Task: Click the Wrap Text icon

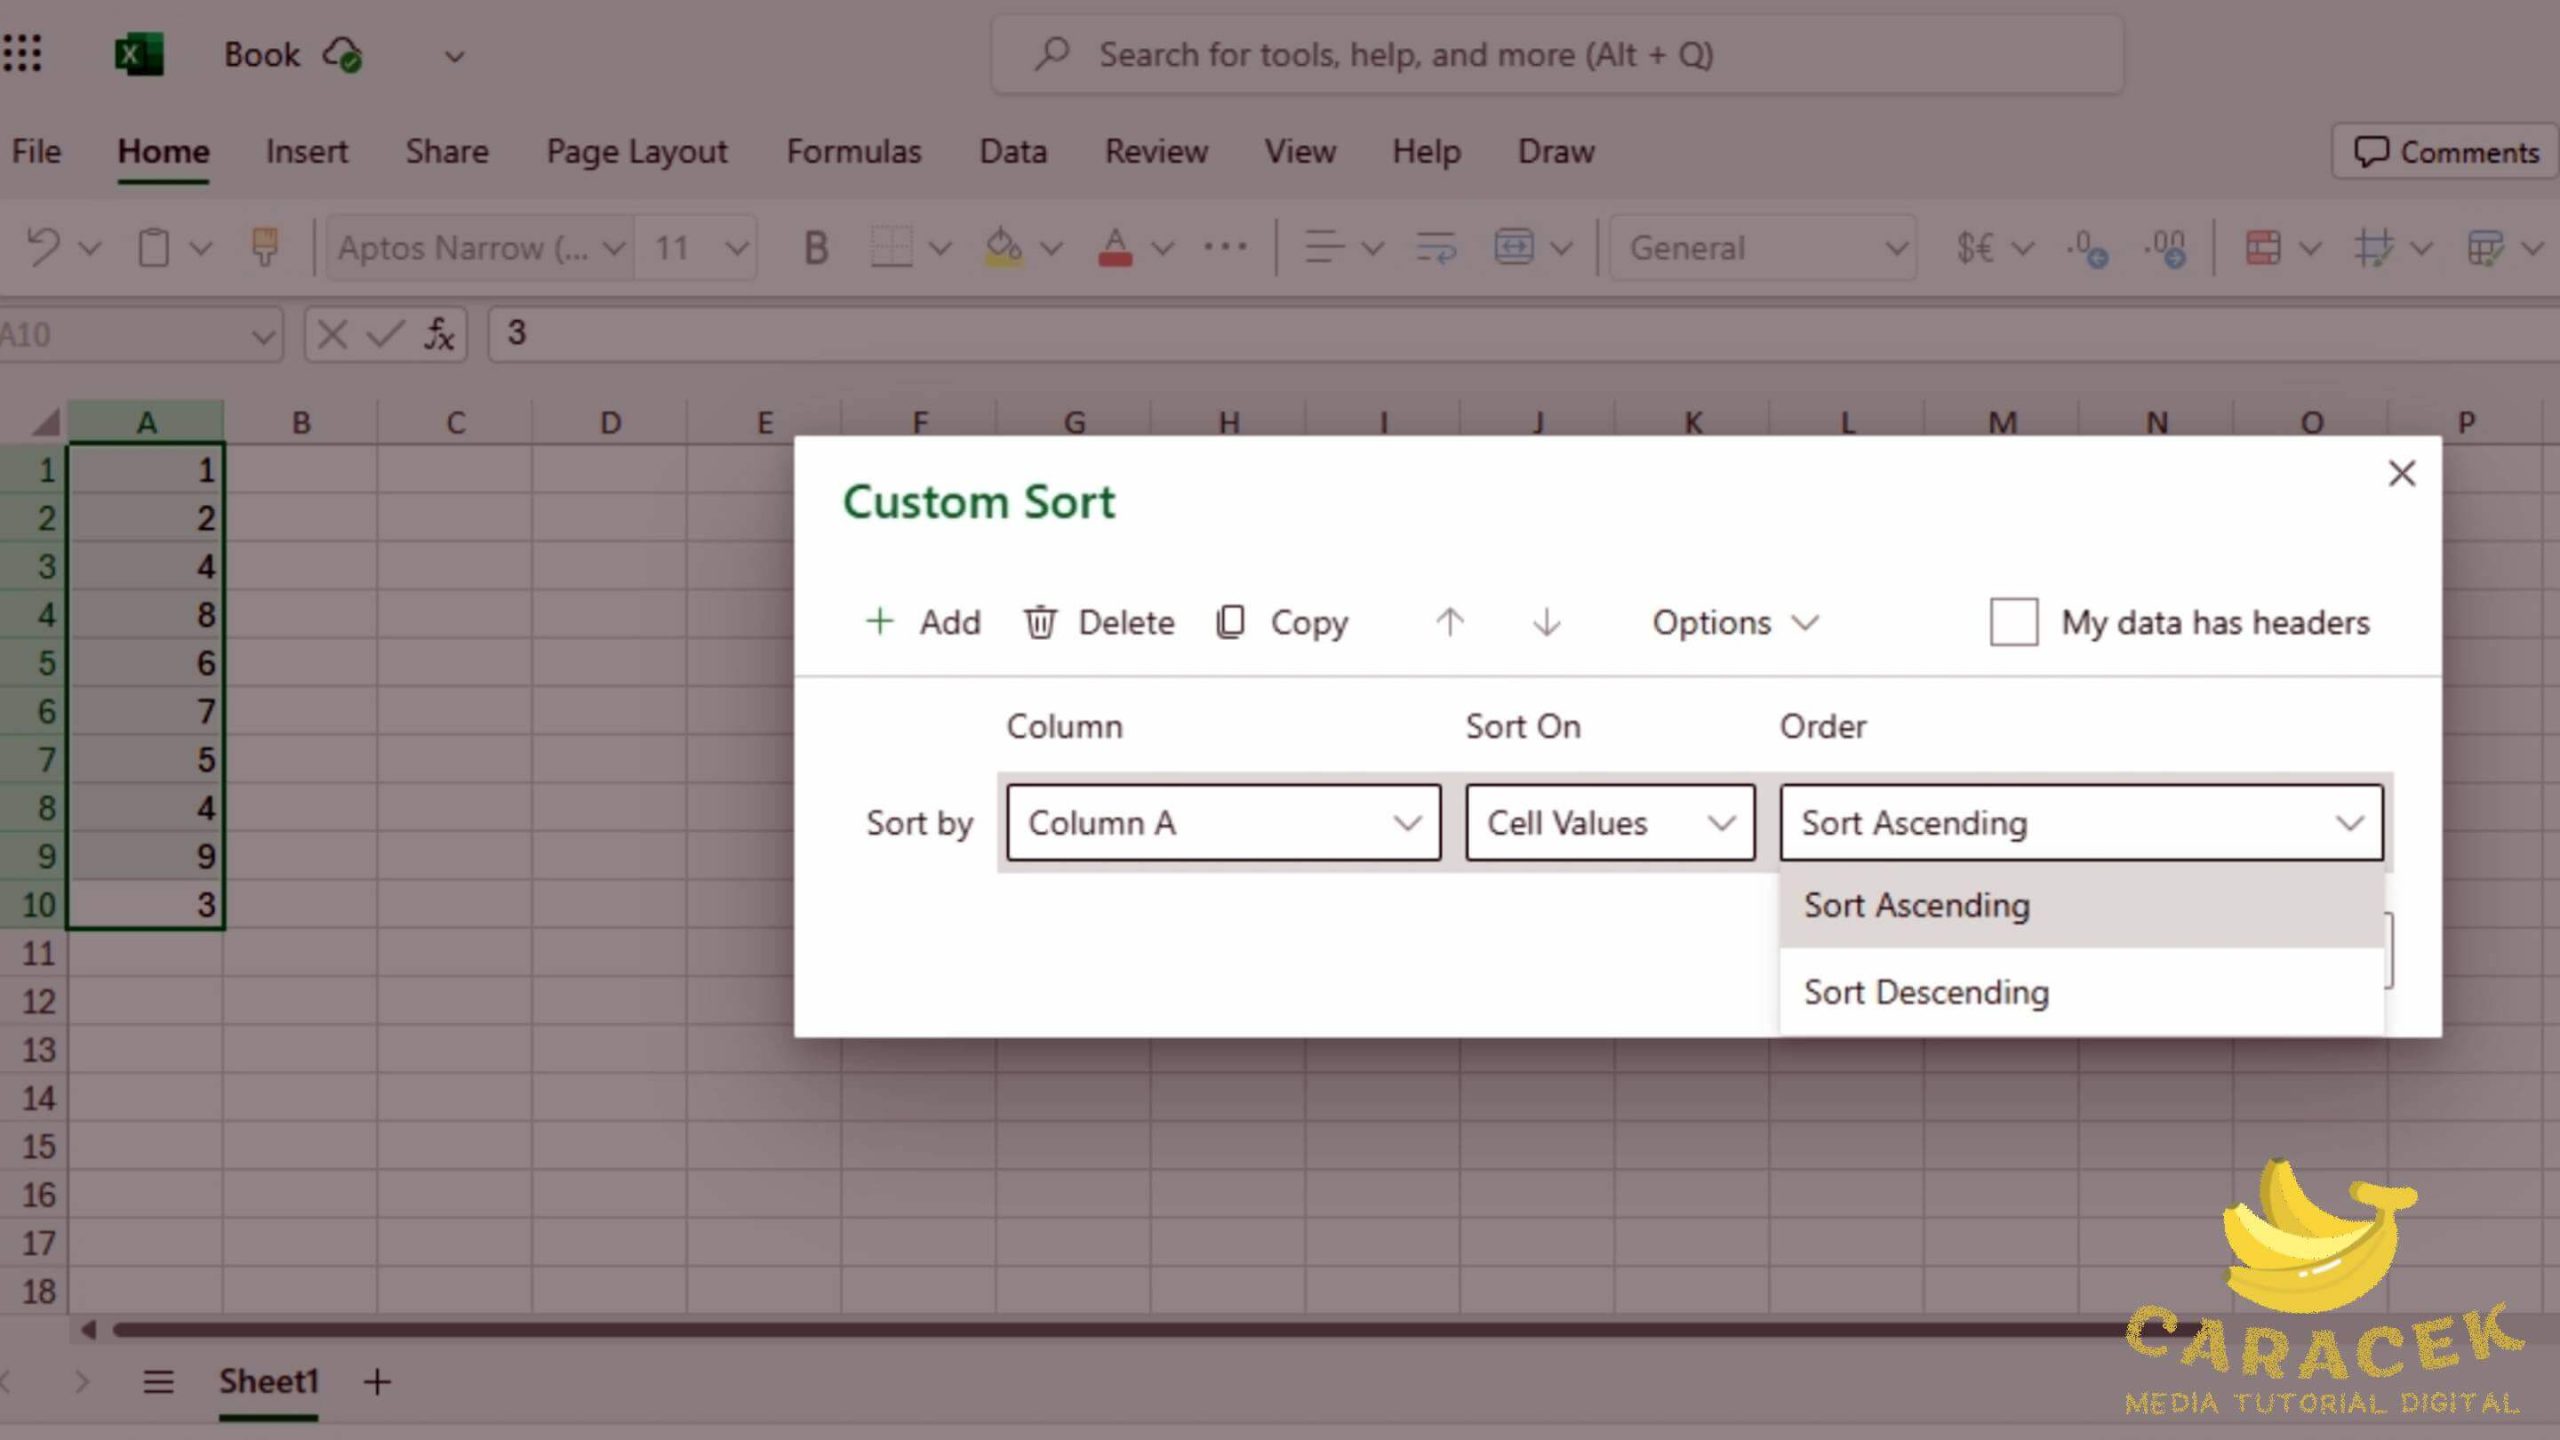Action: [x=1435, y=247]
